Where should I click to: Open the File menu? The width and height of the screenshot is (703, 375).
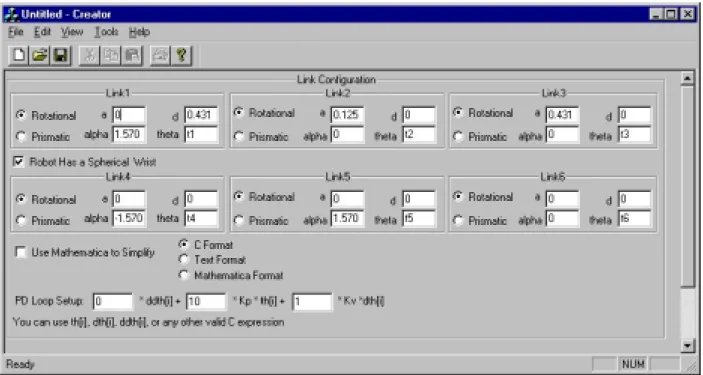[16, 32]
